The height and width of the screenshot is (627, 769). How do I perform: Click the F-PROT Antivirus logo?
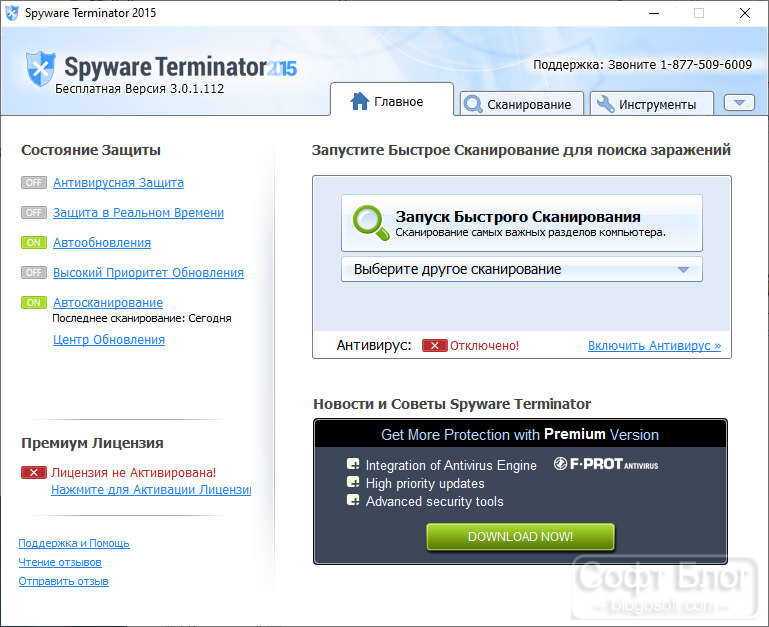click(x=606, y=464)
